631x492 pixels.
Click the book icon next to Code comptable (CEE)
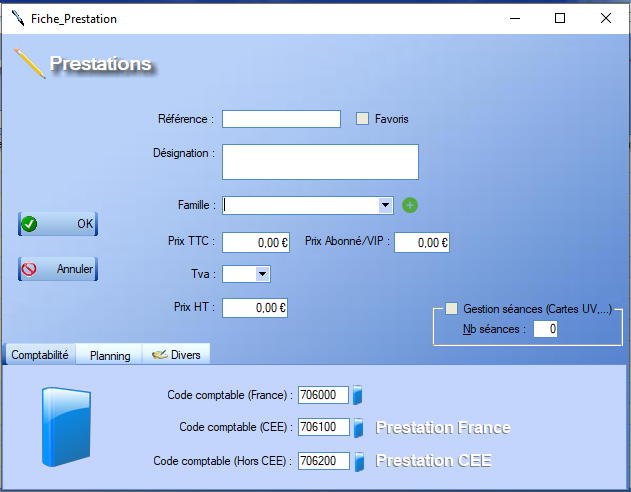click(358, 428)
